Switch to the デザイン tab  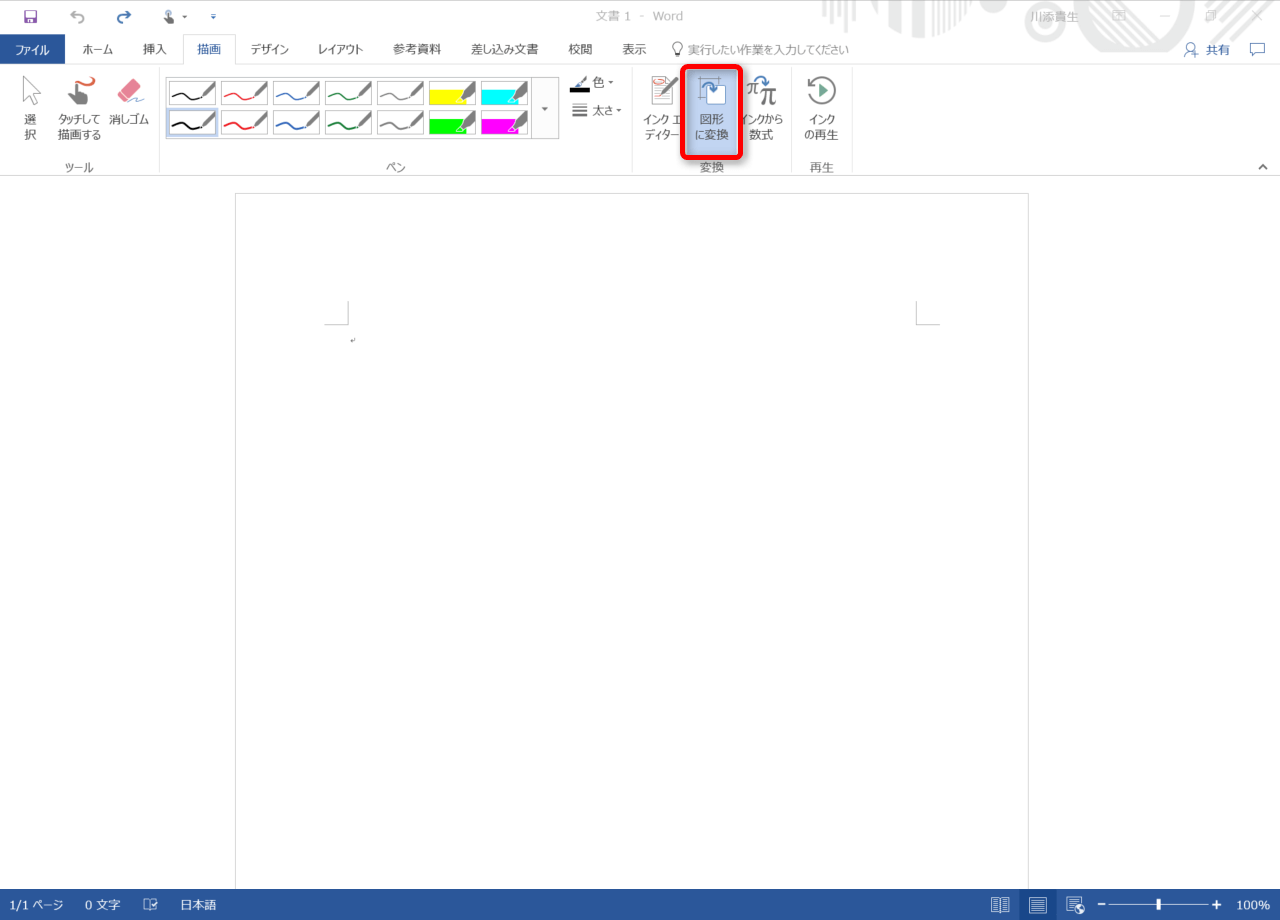coord(270,49)
